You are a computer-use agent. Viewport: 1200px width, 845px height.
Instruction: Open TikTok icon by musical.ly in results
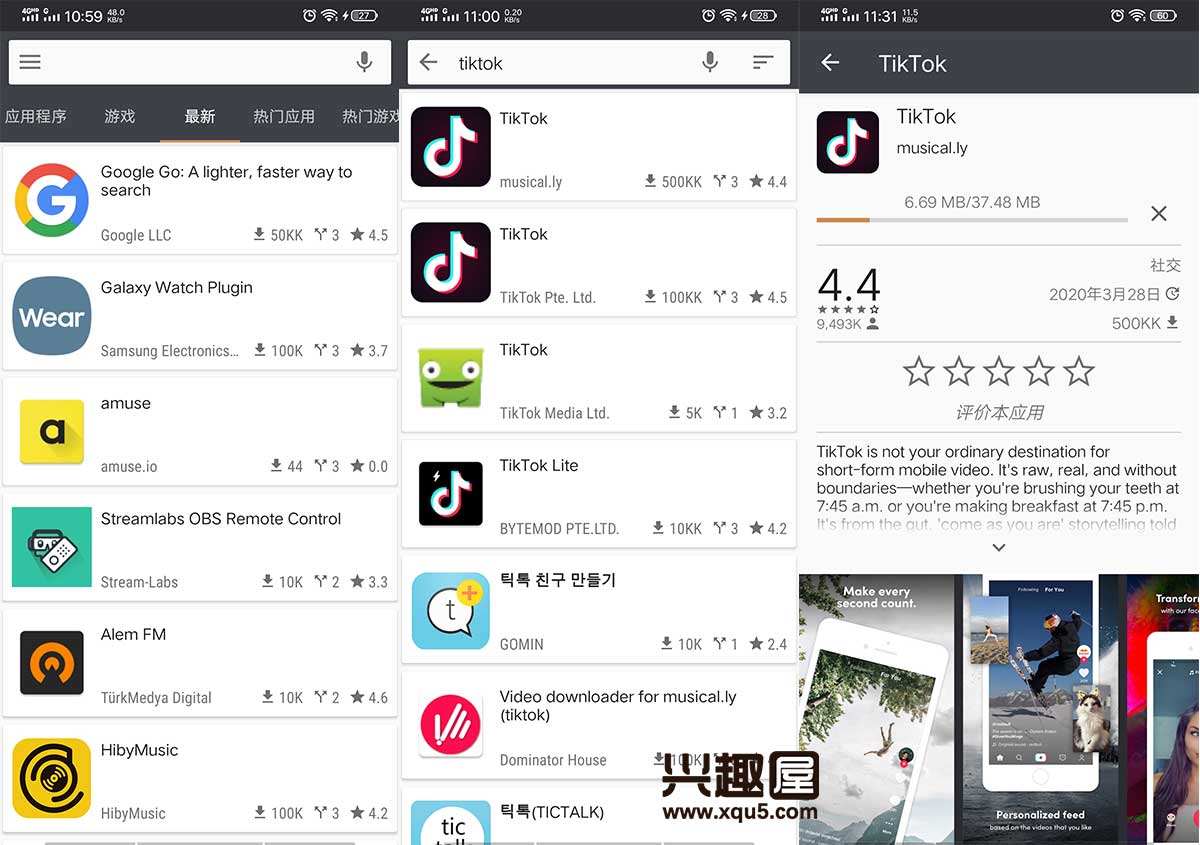click(451, 147)
